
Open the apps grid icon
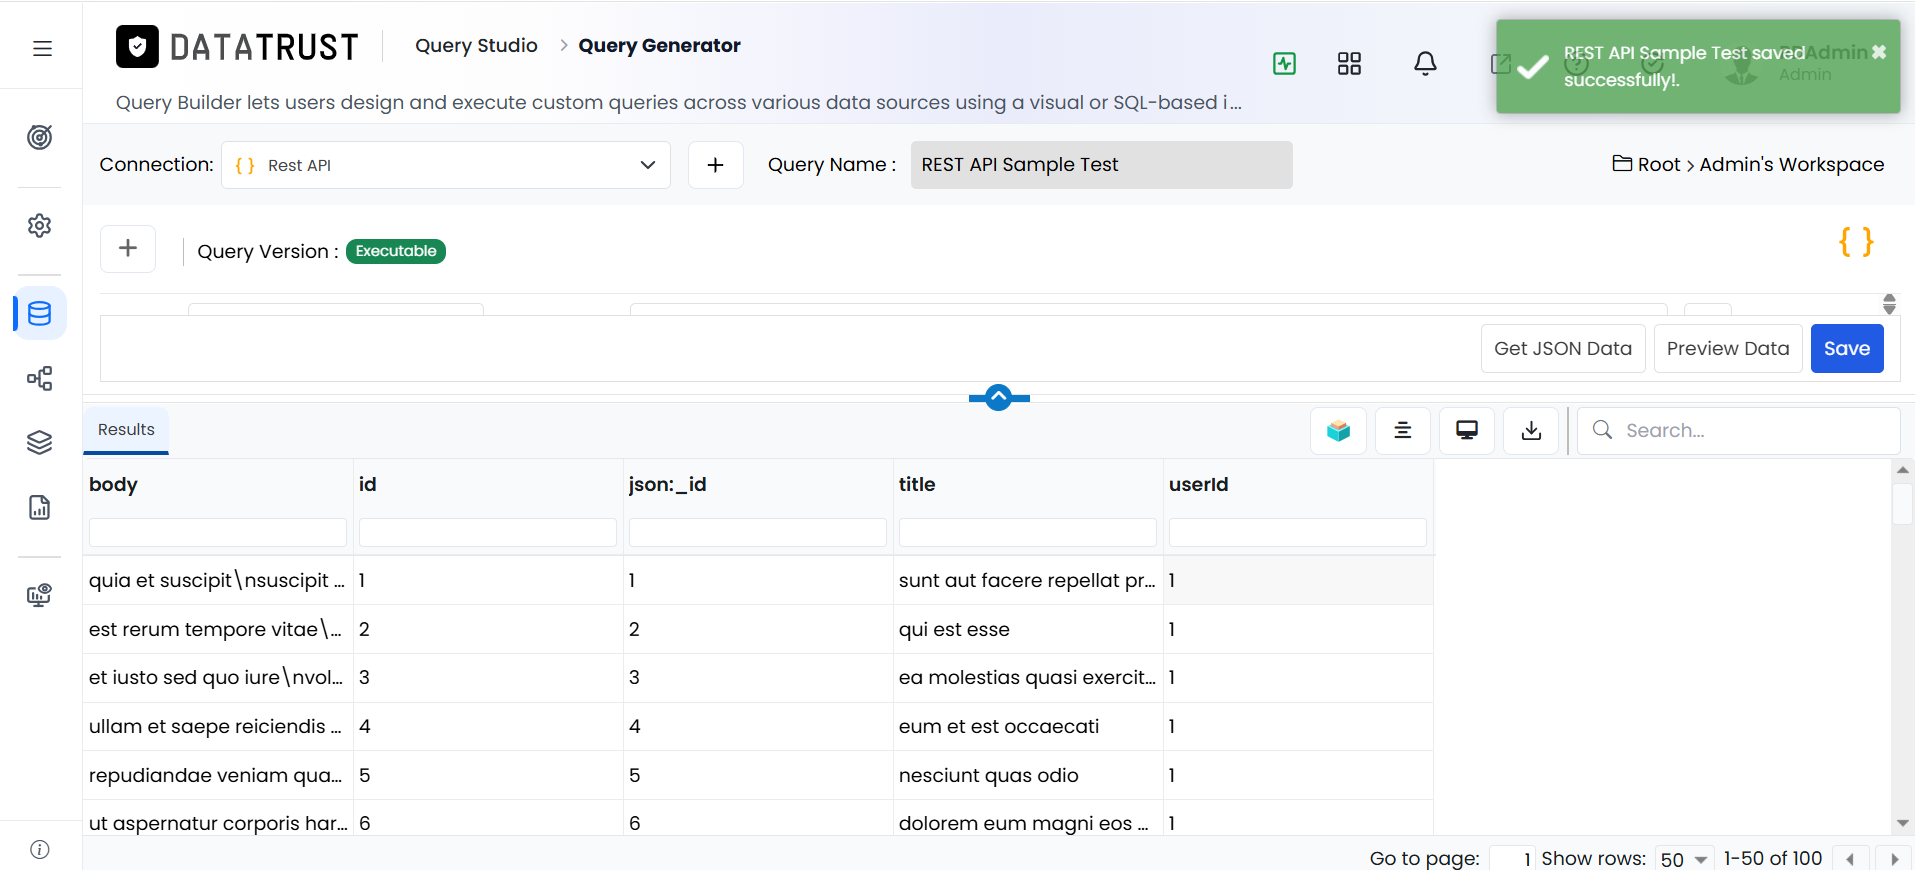[x=1349, y=64]
